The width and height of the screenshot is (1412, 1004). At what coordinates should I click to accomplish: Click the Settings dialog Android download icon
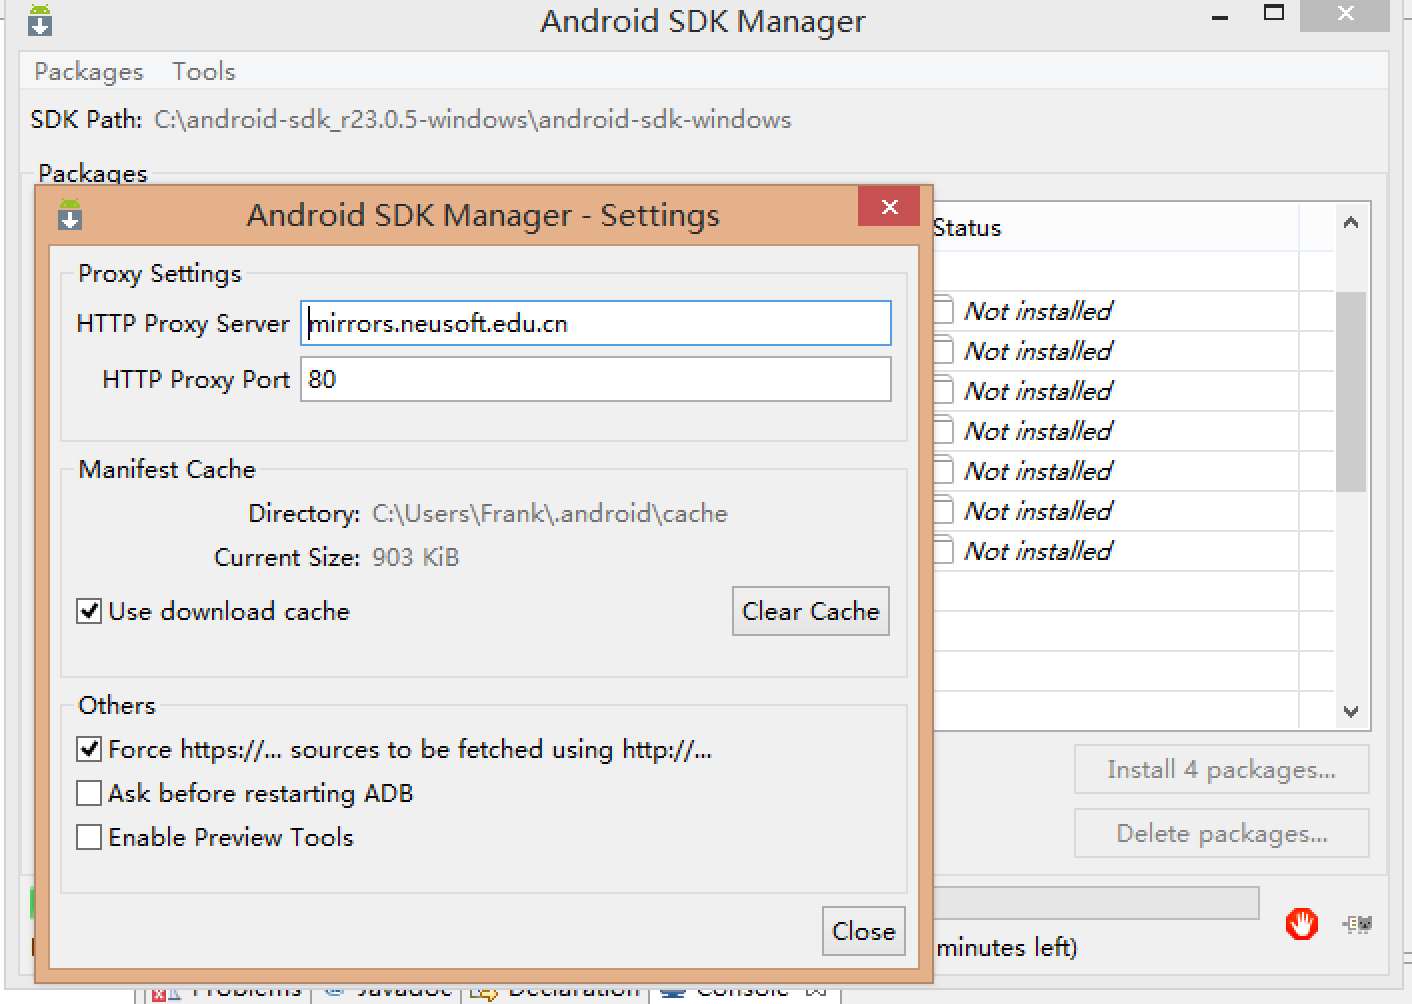click(69, 215)
